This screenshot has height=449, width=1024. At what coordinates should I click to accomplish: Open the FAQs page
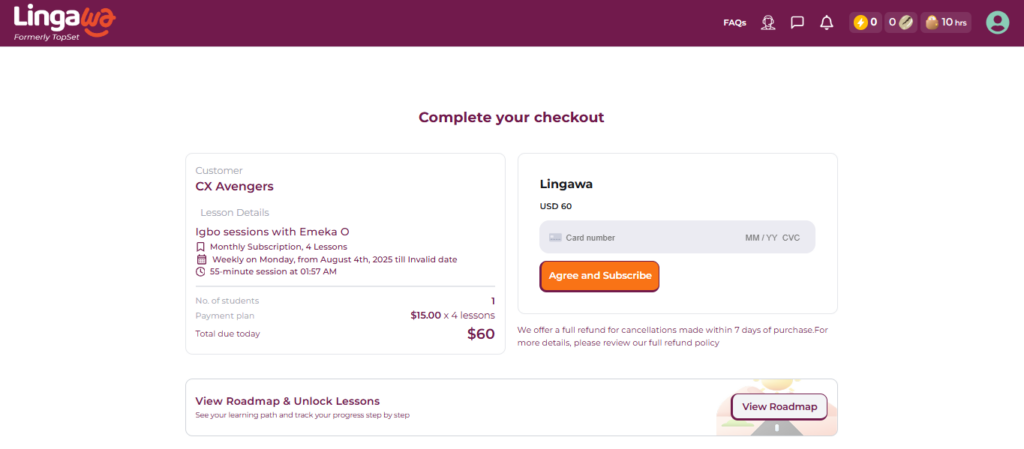(x=735, y=22)
